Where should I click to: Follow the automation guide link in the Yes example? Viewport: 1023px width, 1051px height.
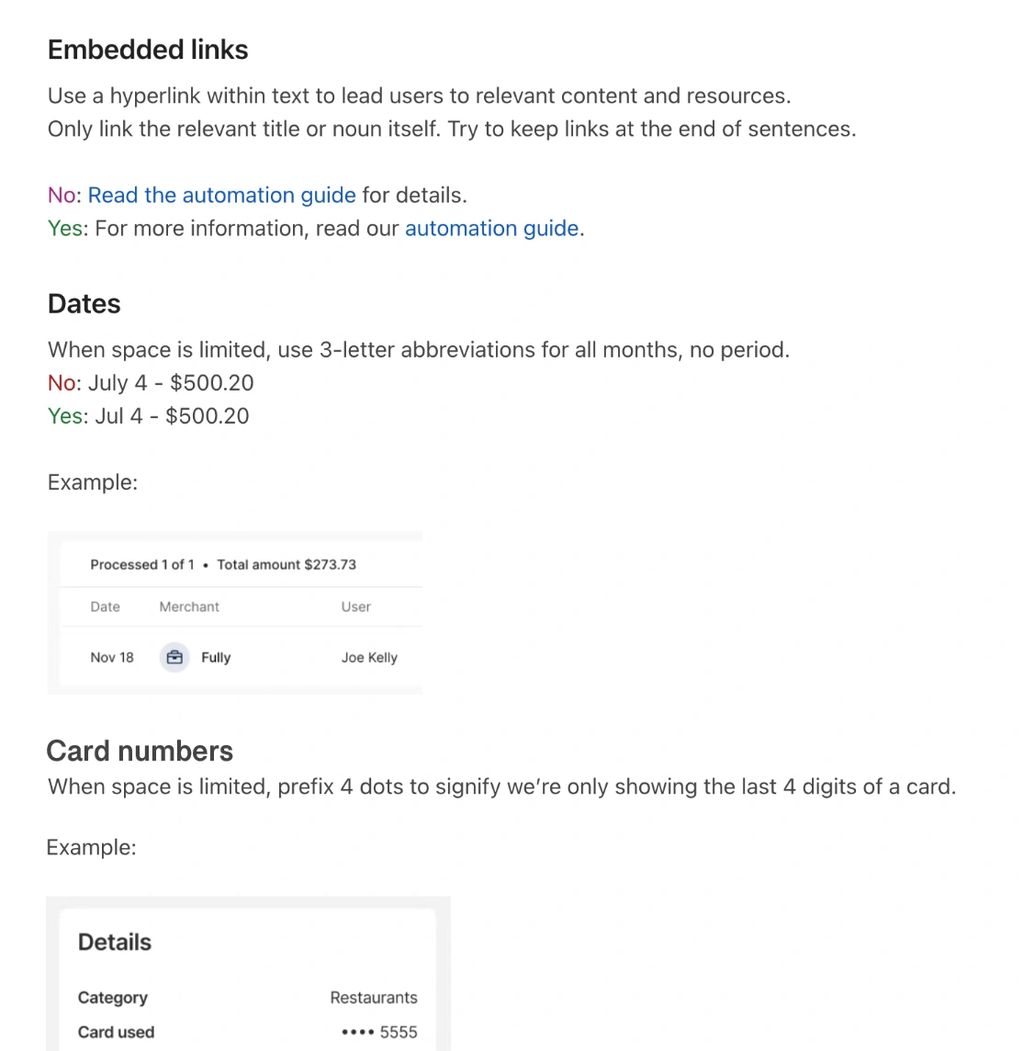tap(491, 228)
